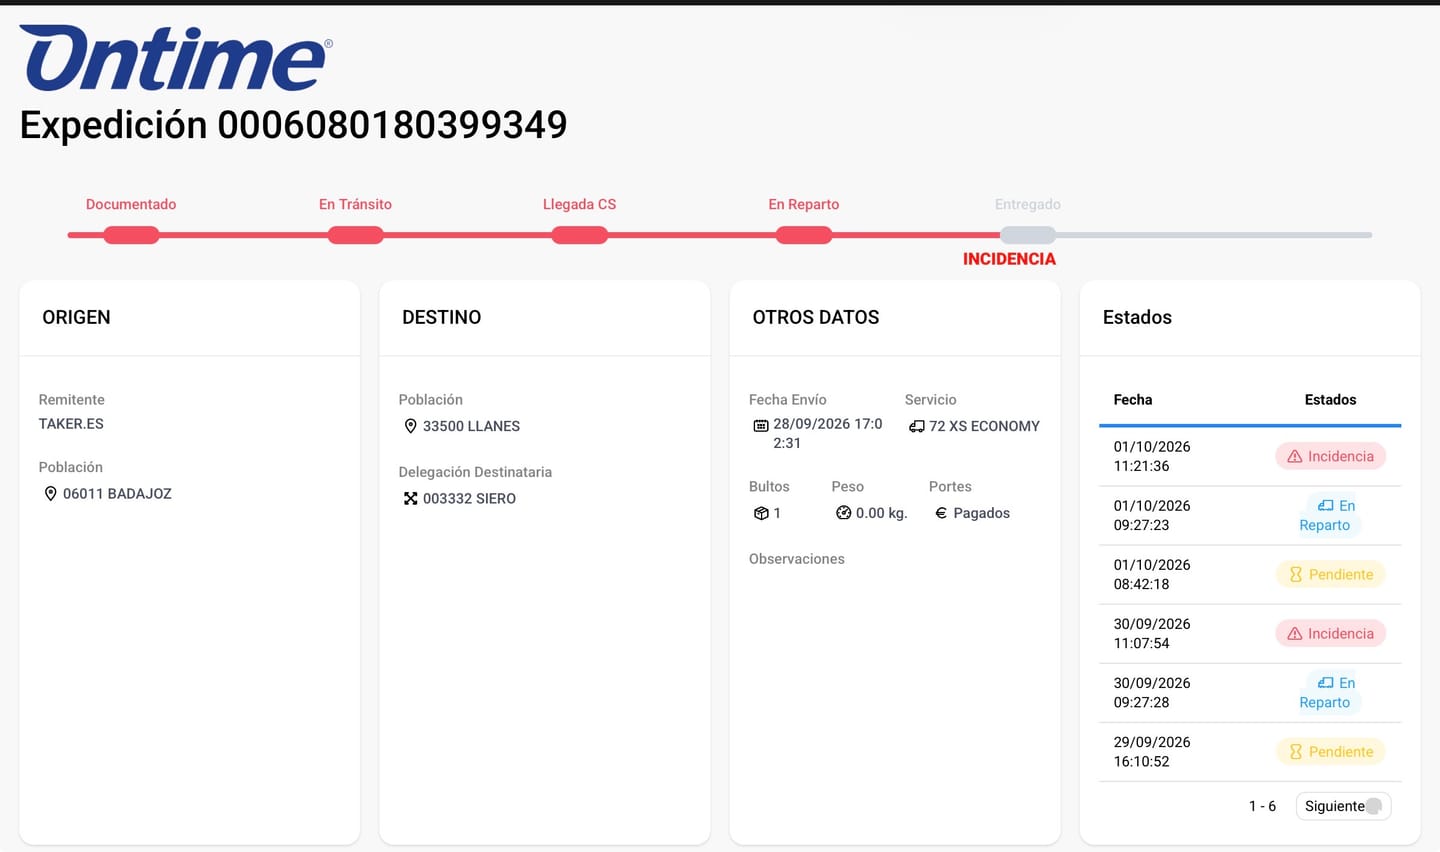
Task: Click the Pendiente badge for 29/09/2026 16:10:52
Action: tap(1330, 751)
